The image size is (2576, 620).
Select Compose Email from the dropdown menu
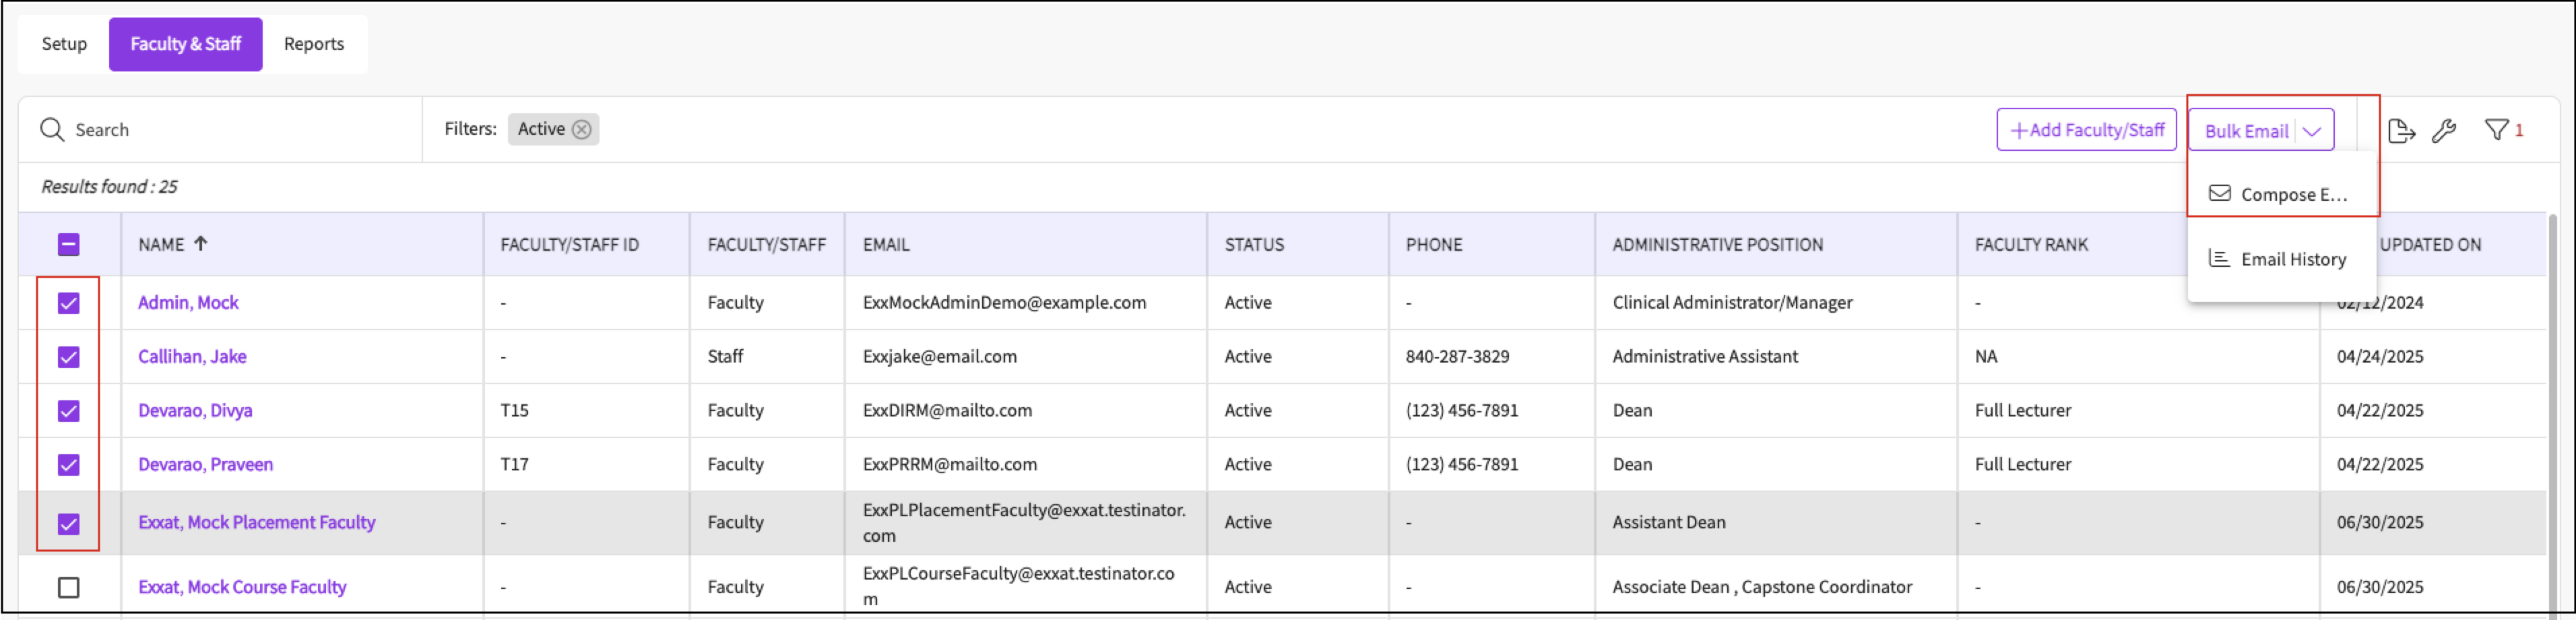click(2292, 195)
